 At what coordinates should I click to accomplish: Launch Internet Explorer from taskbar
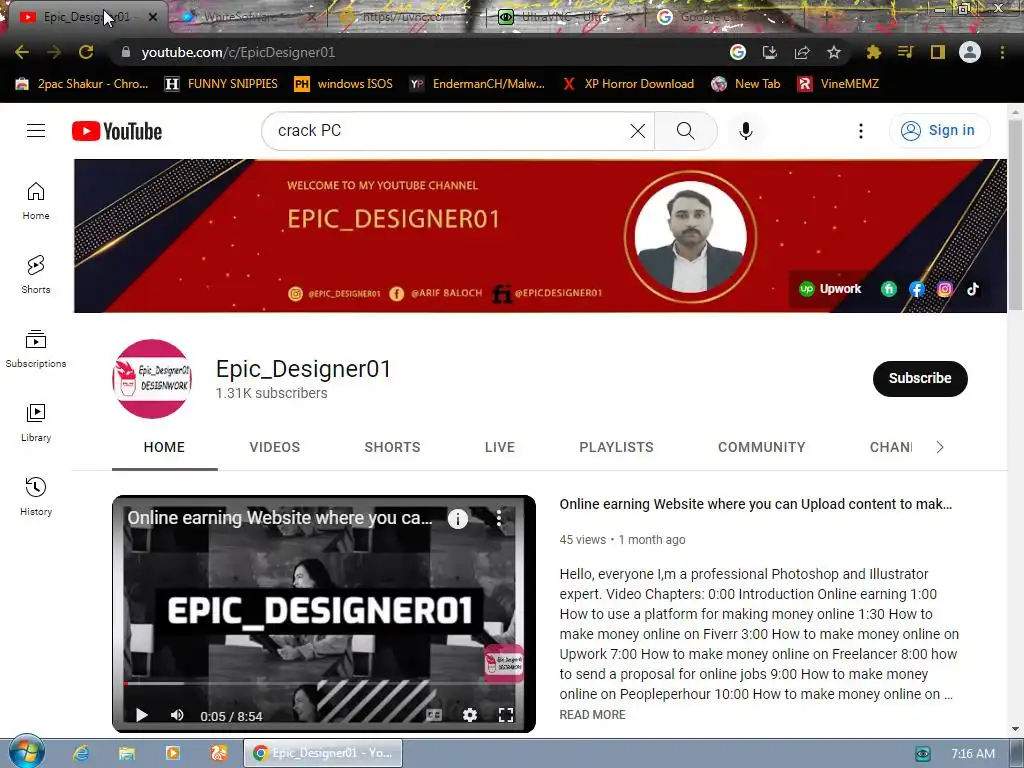(81, 753)
